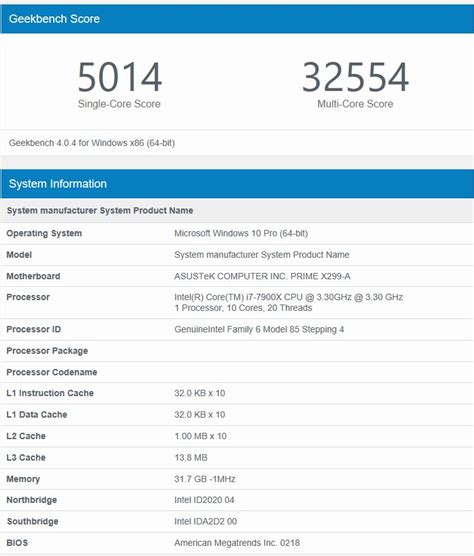Select Microsoft Windows 10 Pro (64-bit) value
474x556 pixels.
[x=241, y=233]
